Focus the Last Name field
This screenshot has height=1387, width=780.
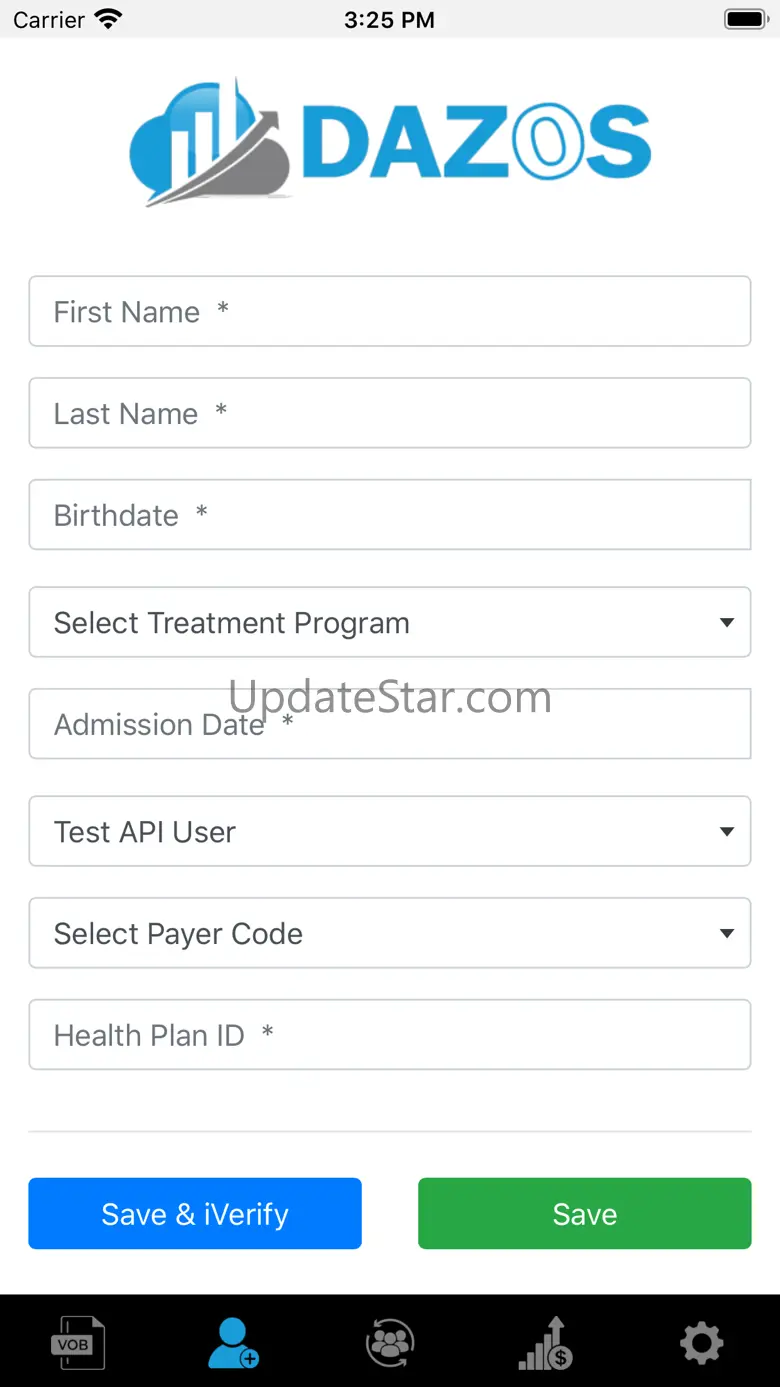(390, 413)
